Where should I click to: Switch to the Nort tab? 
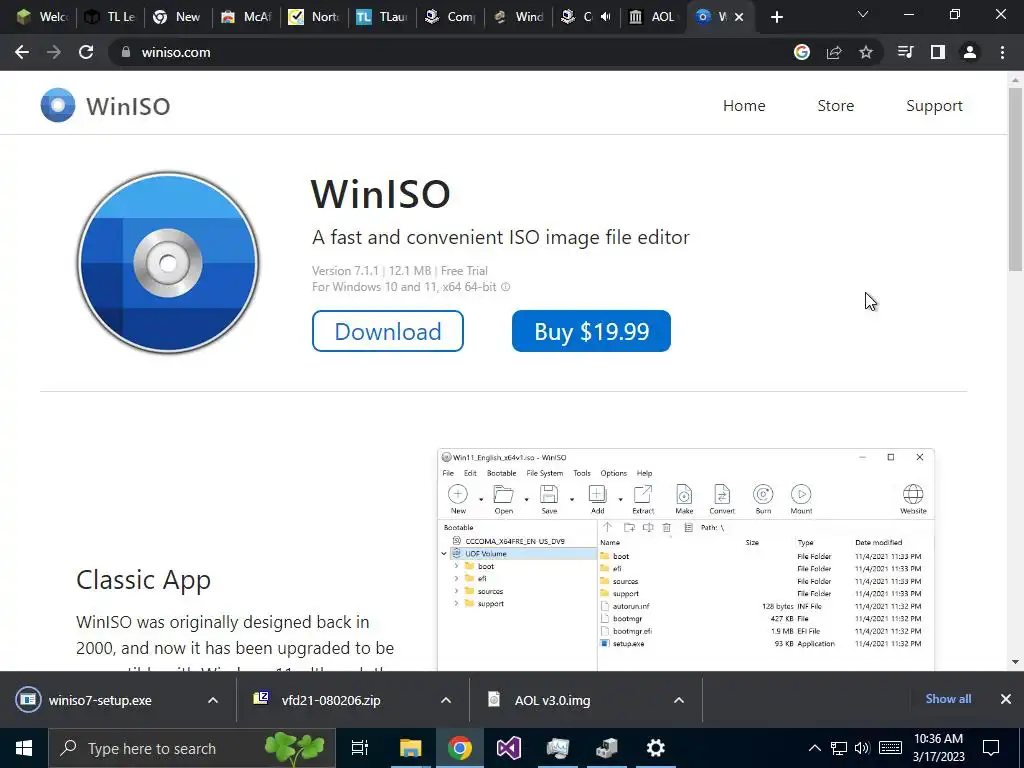coord(314,17)
